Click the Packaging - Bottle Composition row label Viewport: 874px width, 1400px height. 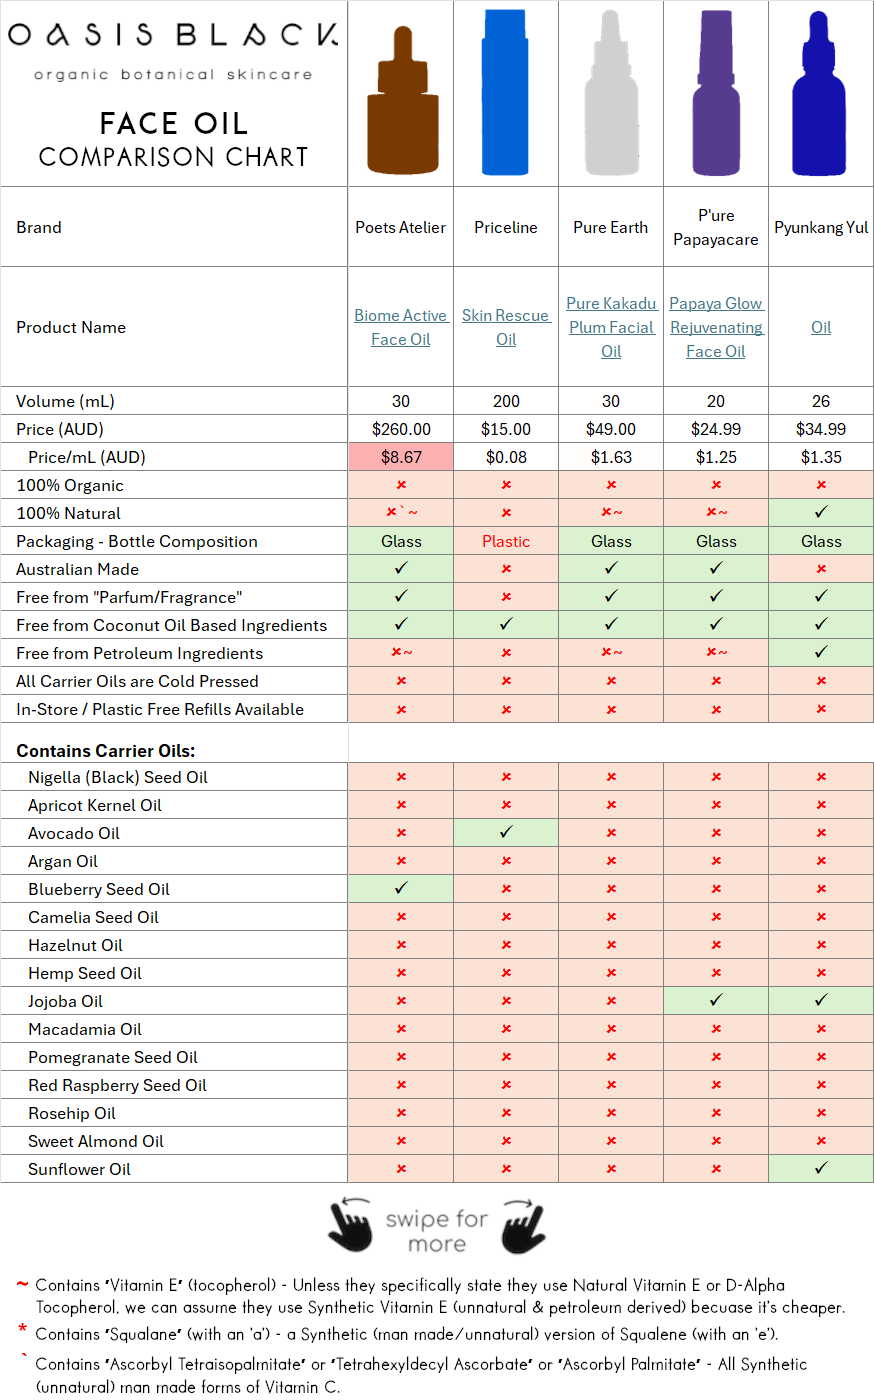pyautogui.click(x=137, y=541)
